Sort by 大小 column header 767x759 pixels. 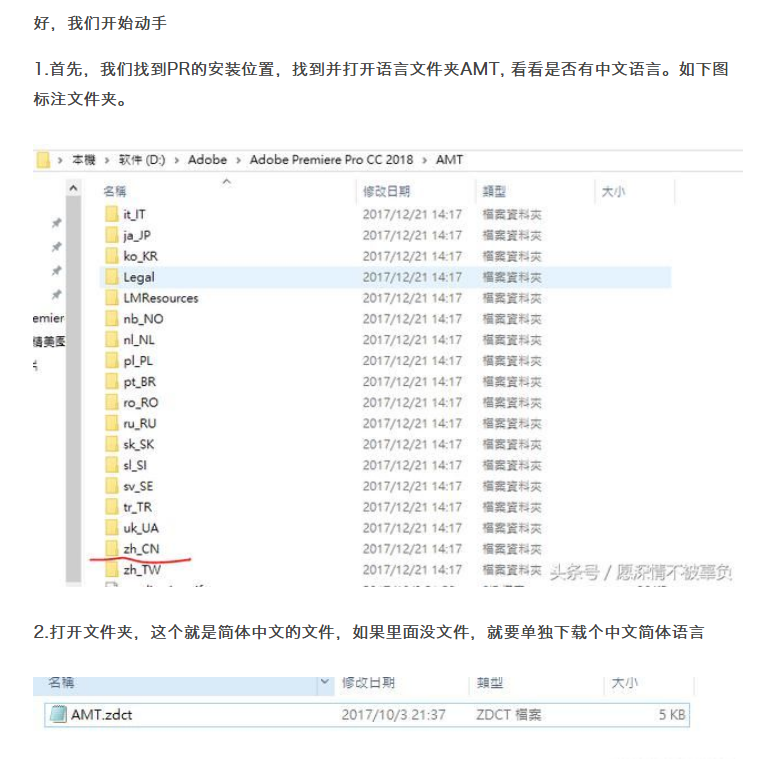coord(612,191)
